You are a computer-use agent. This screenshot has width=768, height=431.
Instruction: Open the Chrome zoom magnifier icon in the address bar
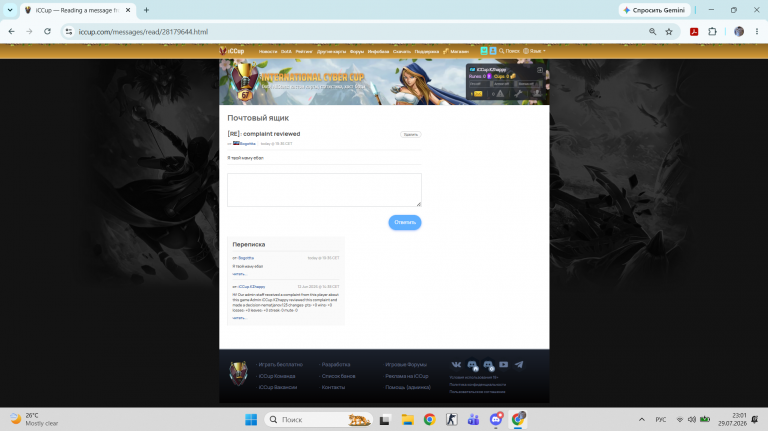click(x=652, y=31)
